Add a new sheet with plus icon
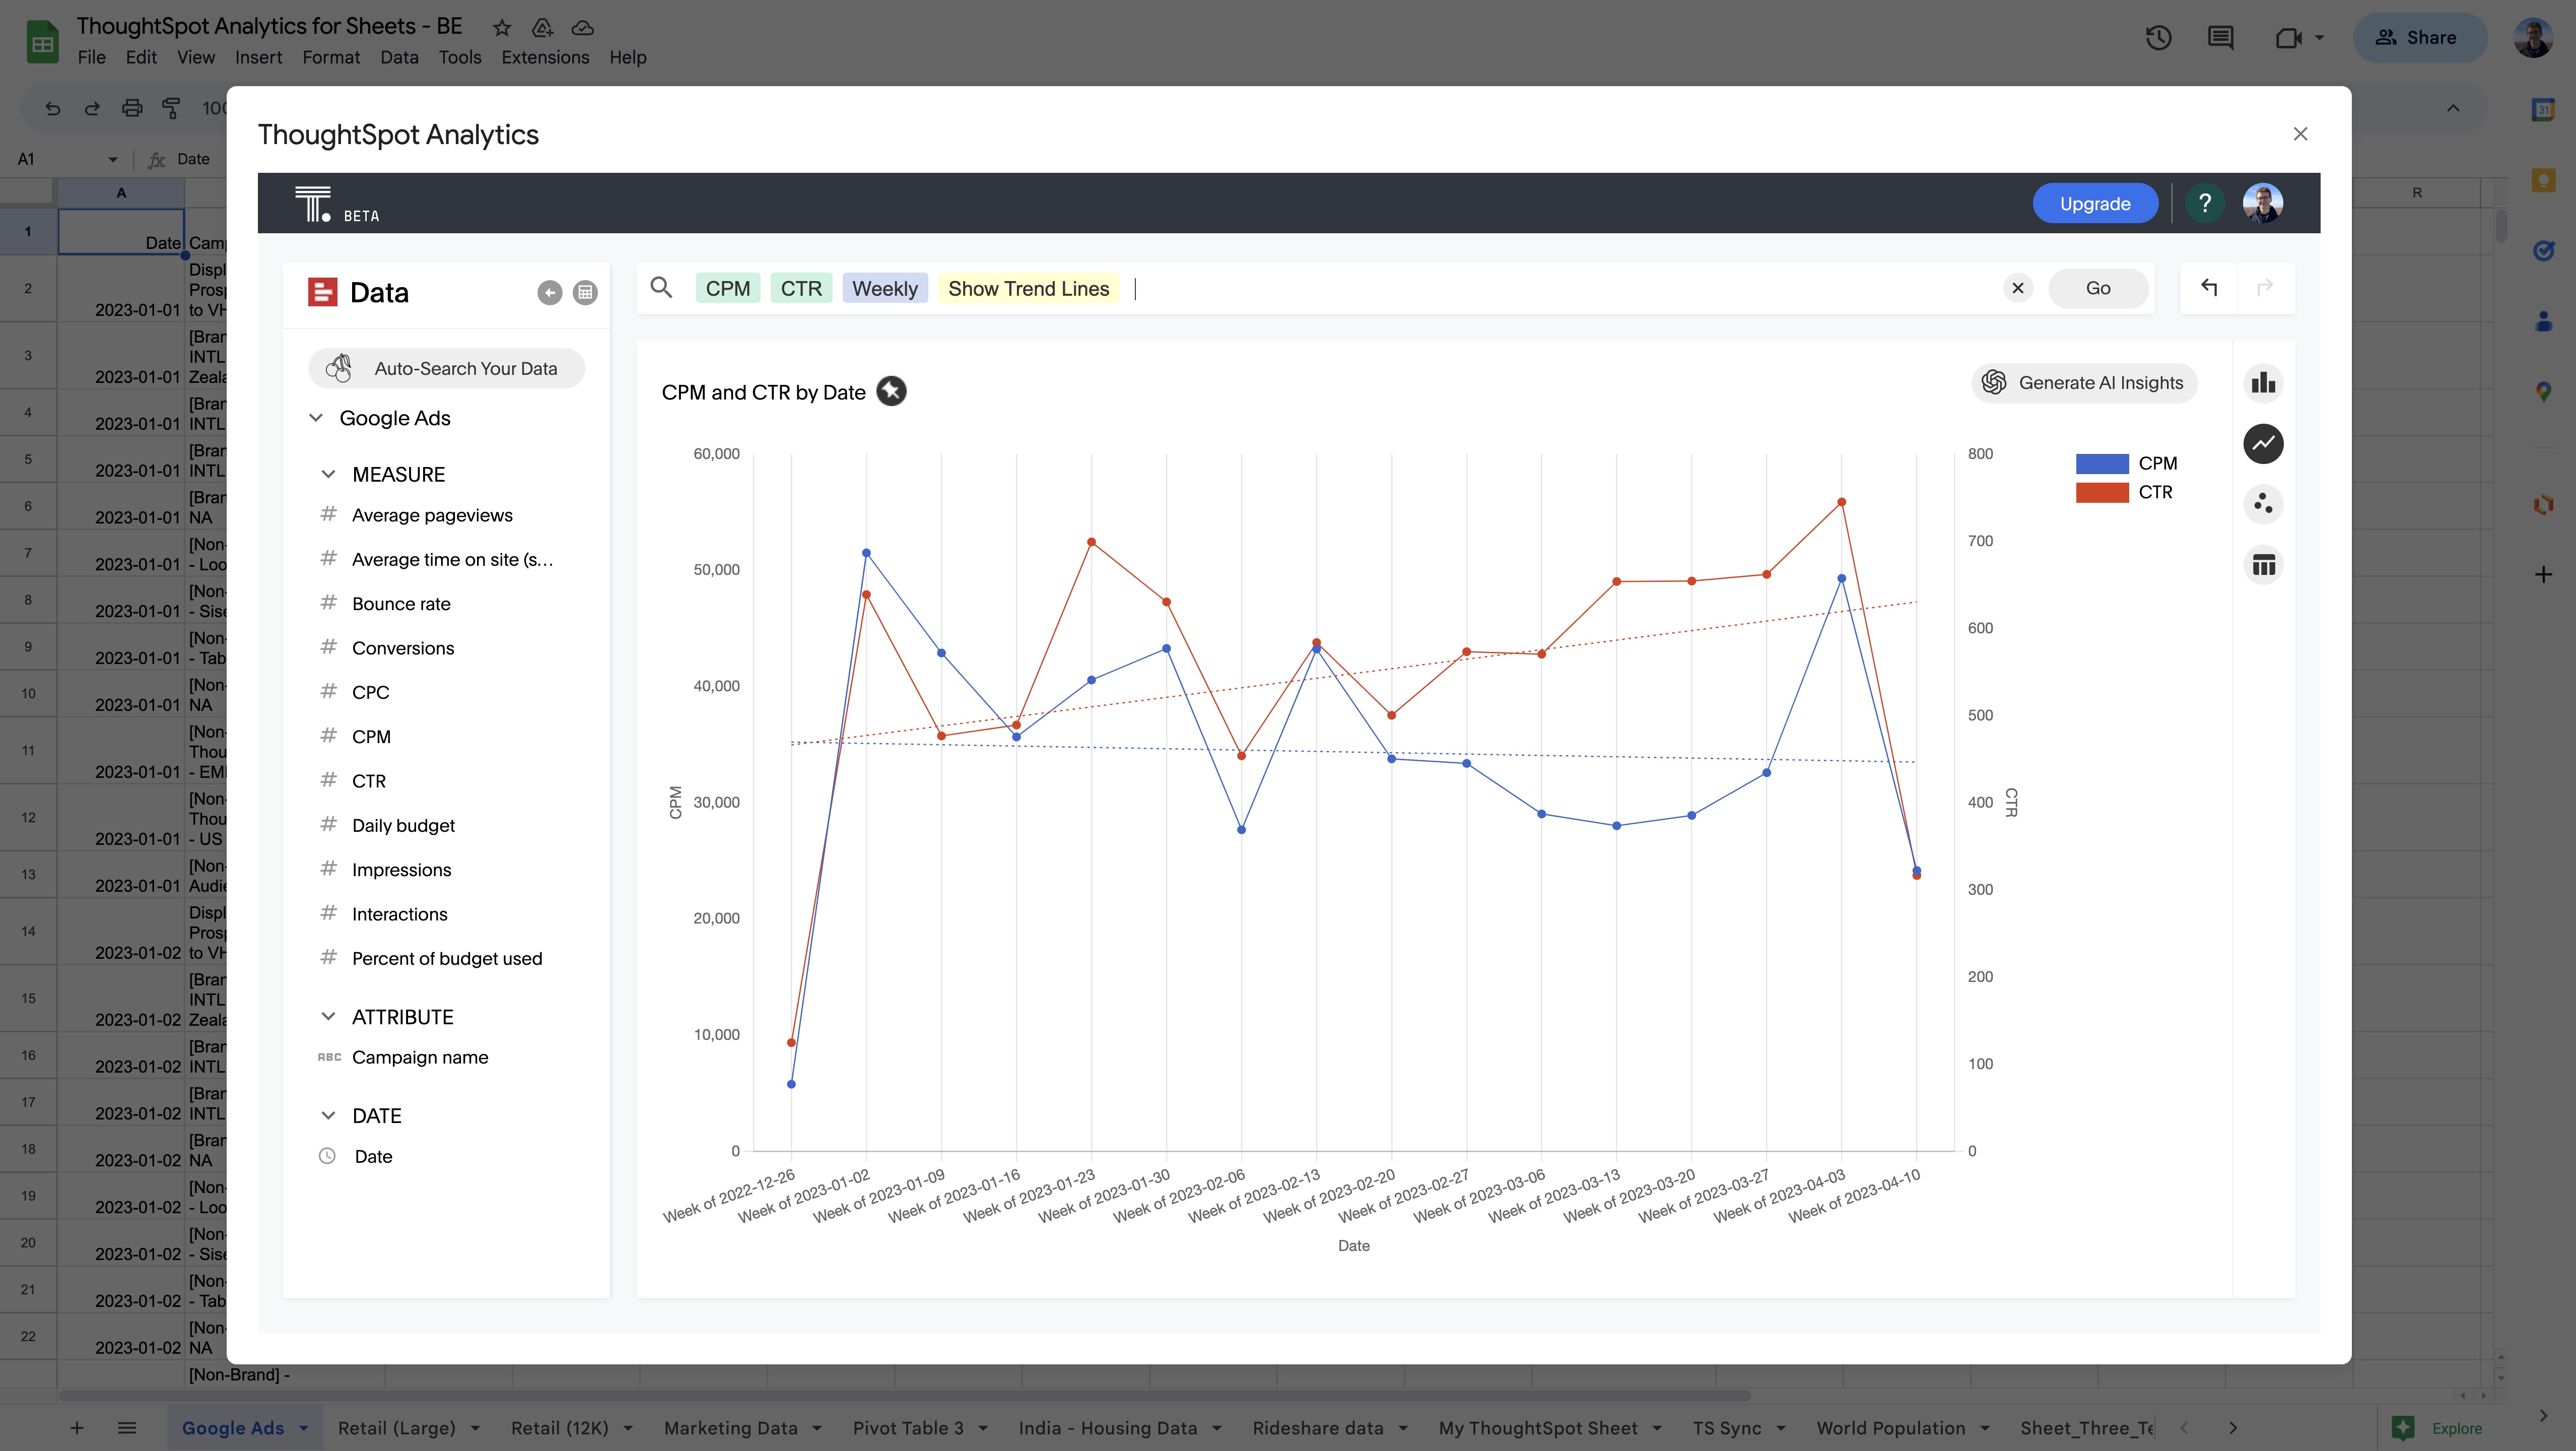The height and width of the screenshot is (1451, 2576). click(x=77, y=1428)
